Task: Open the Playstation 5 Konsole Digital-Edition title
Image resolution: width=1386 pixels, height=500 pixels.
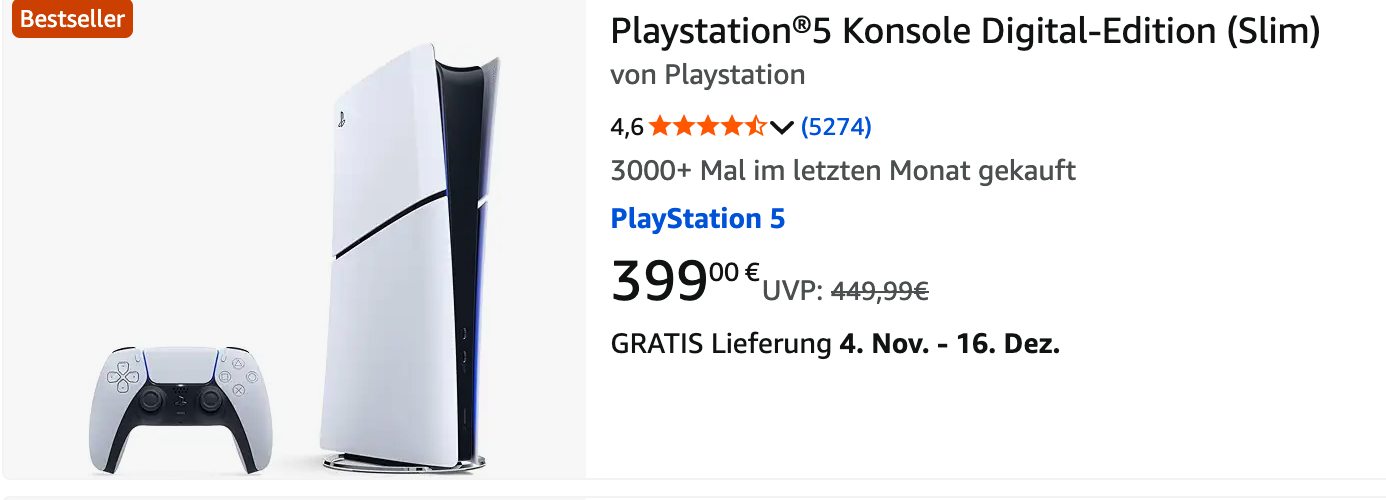Action: pyautogui.click(x=965, y=32)
